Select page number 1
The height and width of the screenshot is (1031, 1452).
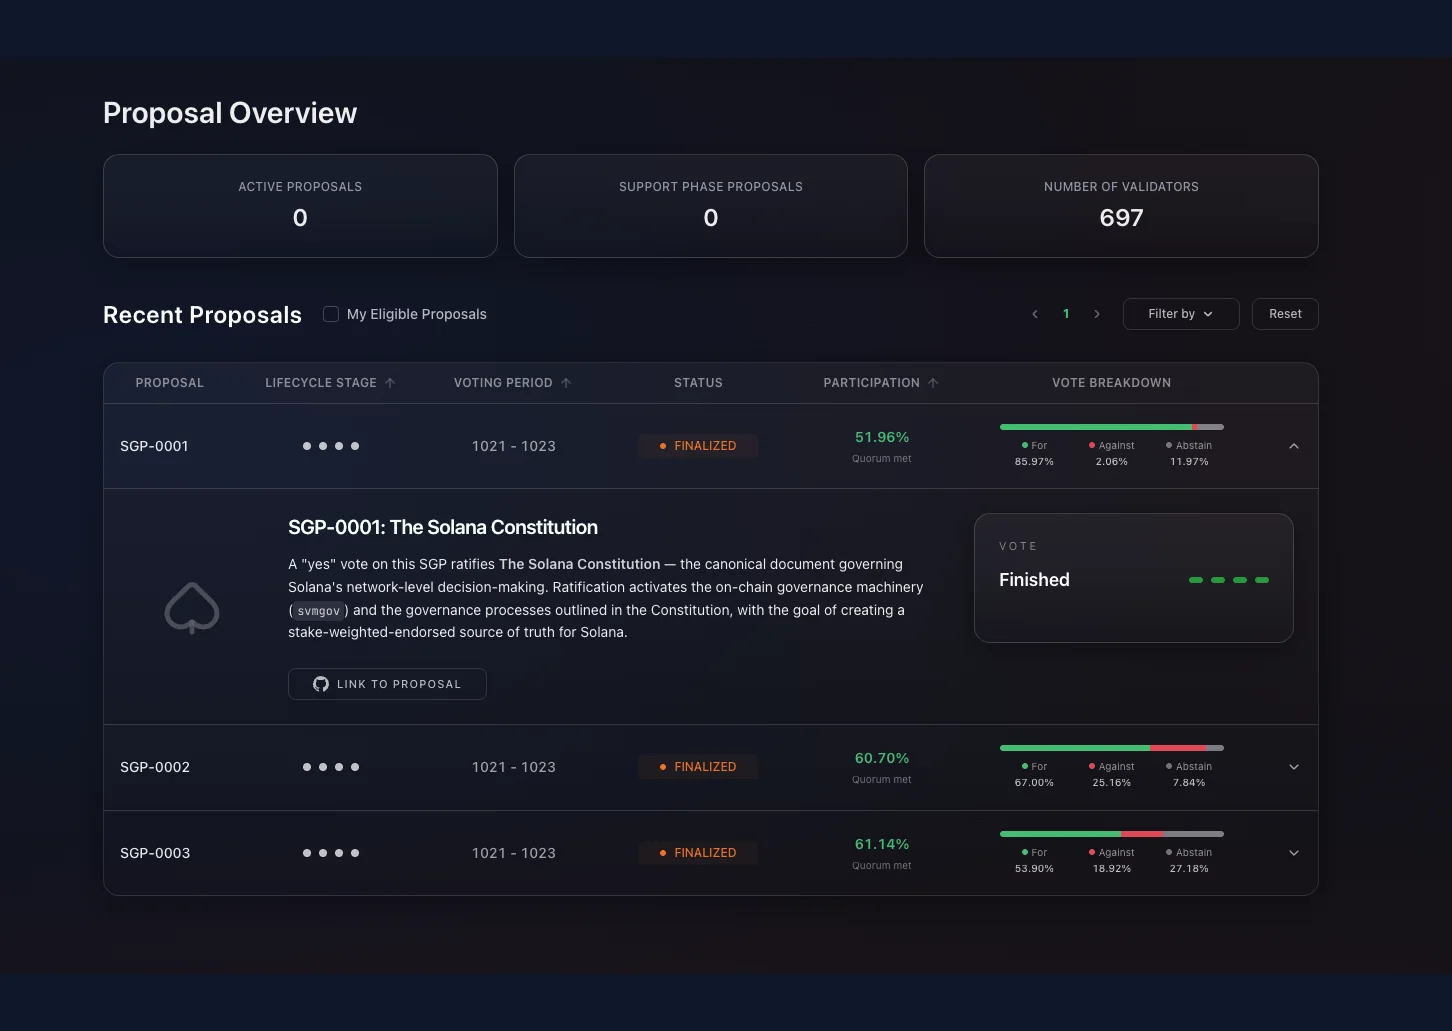[x=1066, y=314]
